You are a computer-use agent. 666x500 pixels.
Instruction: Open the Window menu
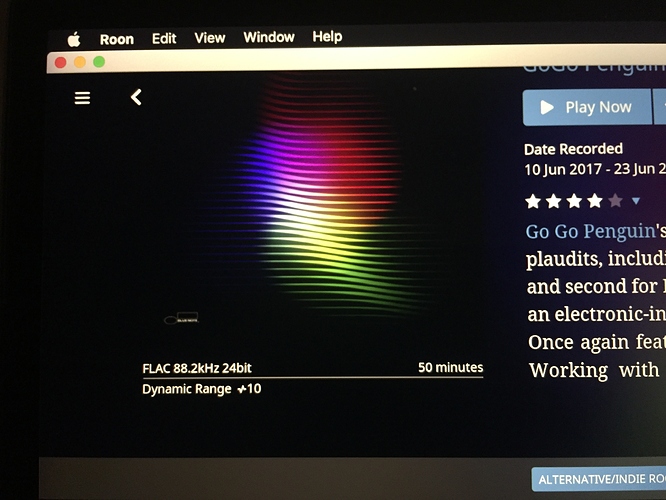269,37
